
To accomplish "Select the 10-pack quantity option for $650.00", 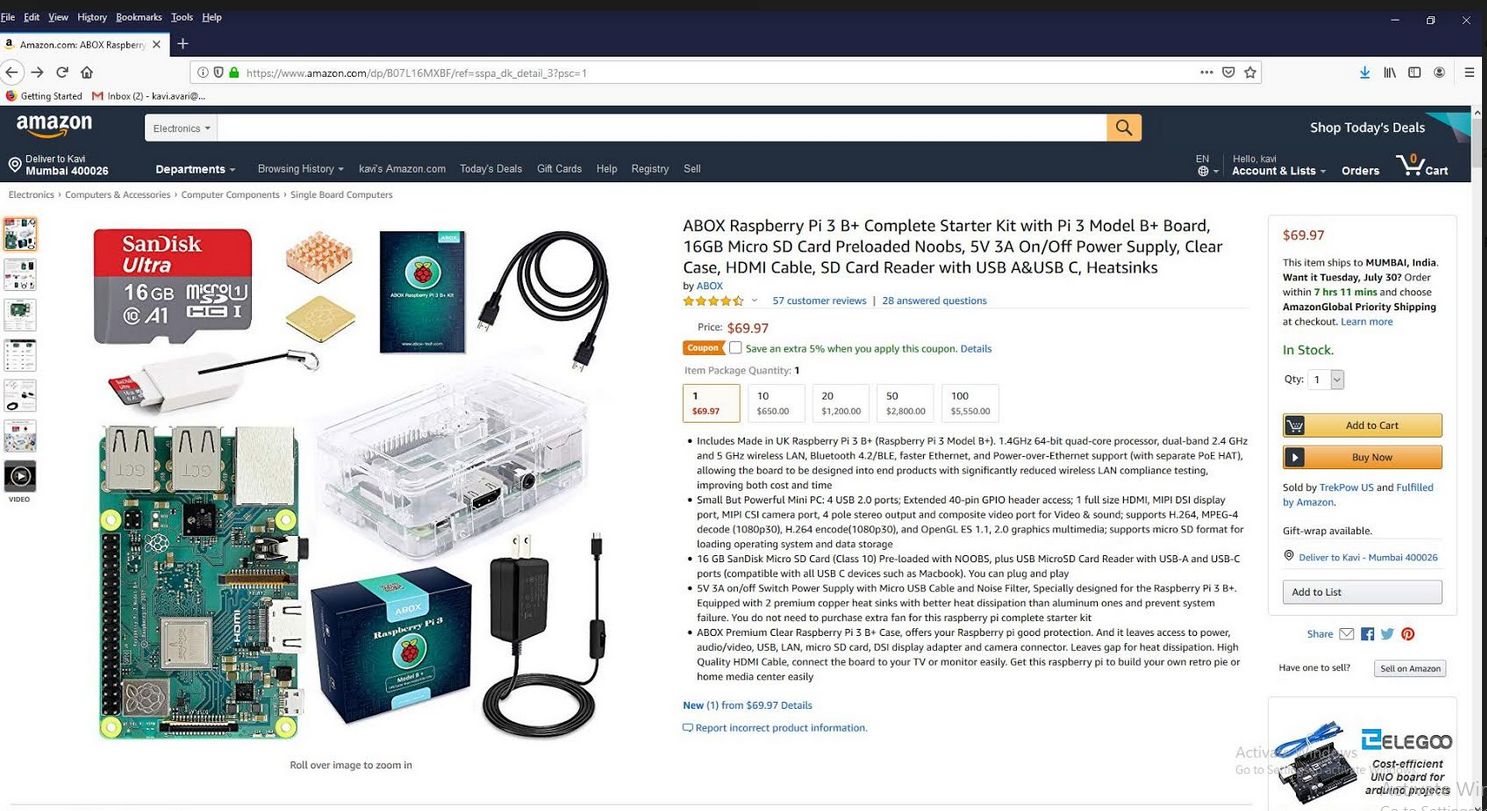I will (776, 403).
